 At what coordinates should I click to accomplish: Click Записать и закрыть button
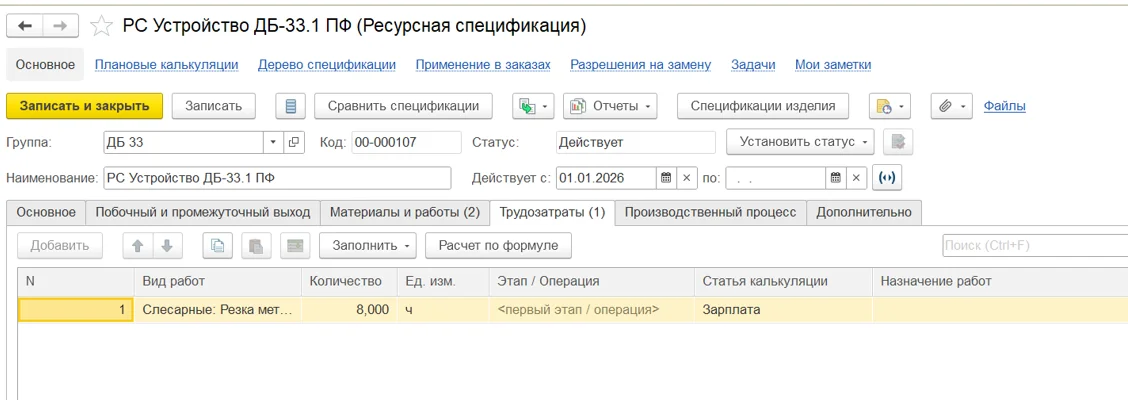85,106
